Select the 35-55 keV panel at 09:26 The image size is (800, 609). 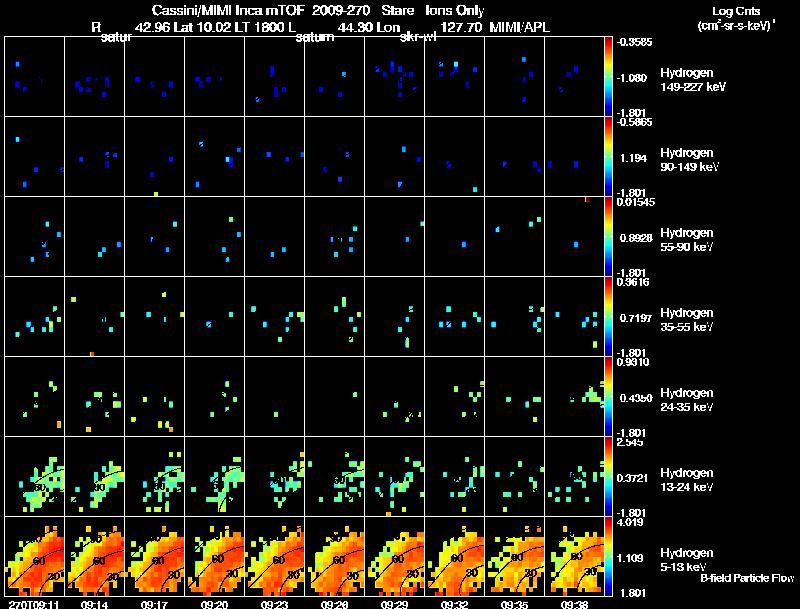tap(335, 317)
